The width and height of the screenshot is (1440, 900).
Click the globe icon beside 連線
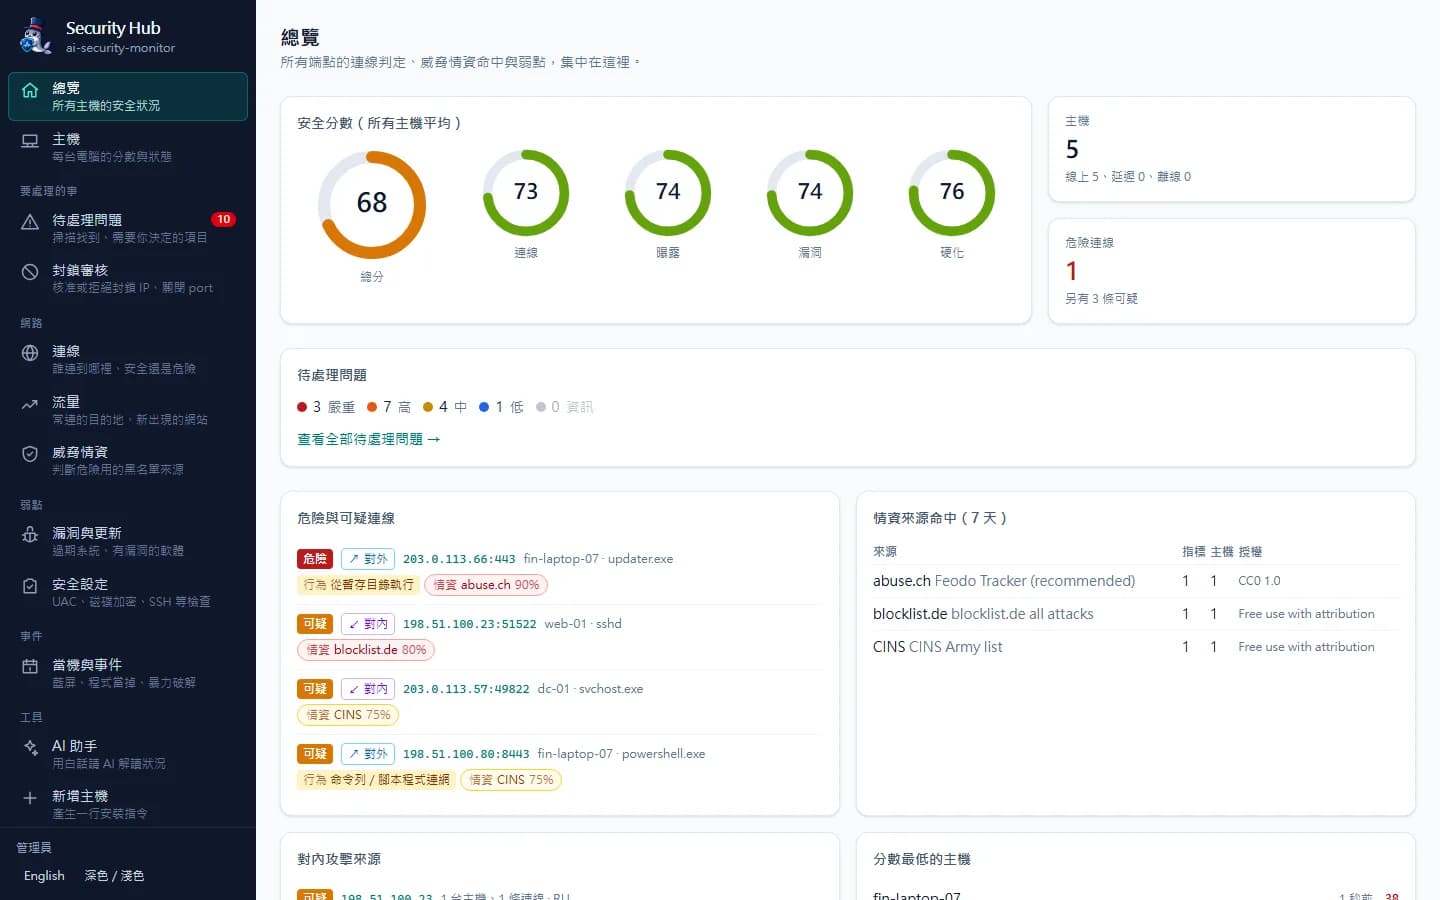tap(30, 353)
